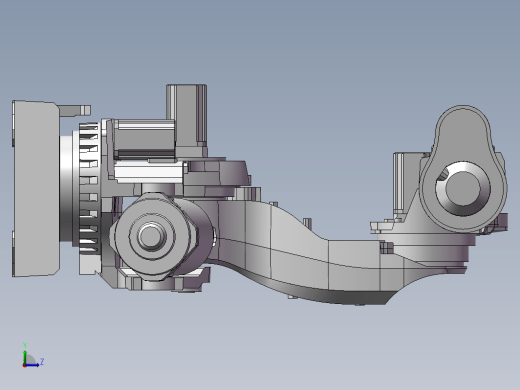Screen dimensions: 520x390
Task: Select the small tab above the left disc
Action: [x=75, y=110]
